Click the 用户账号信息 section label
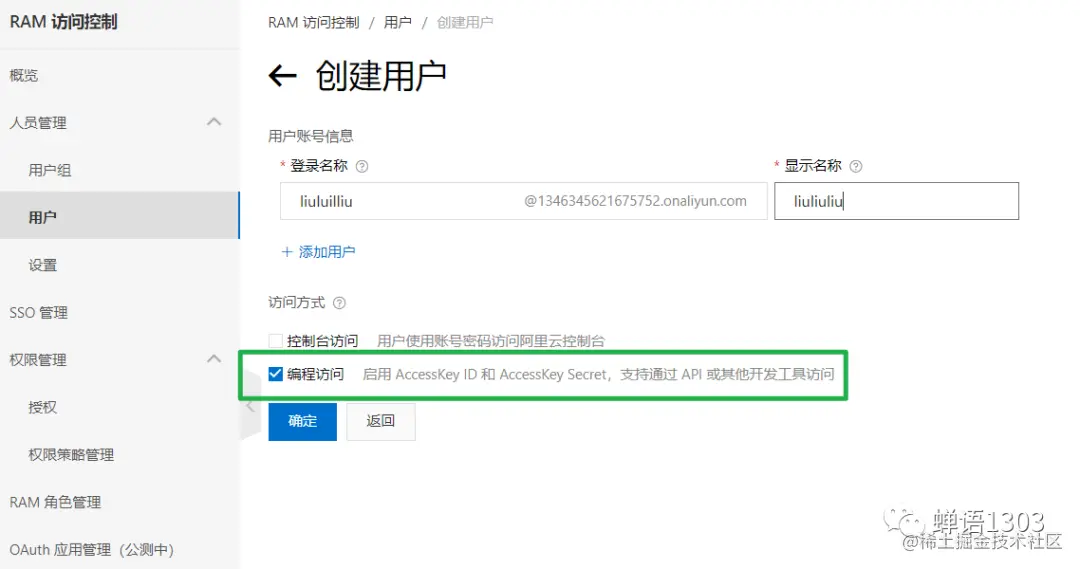This screenshot has width=1080, height=569. [311, 136]
